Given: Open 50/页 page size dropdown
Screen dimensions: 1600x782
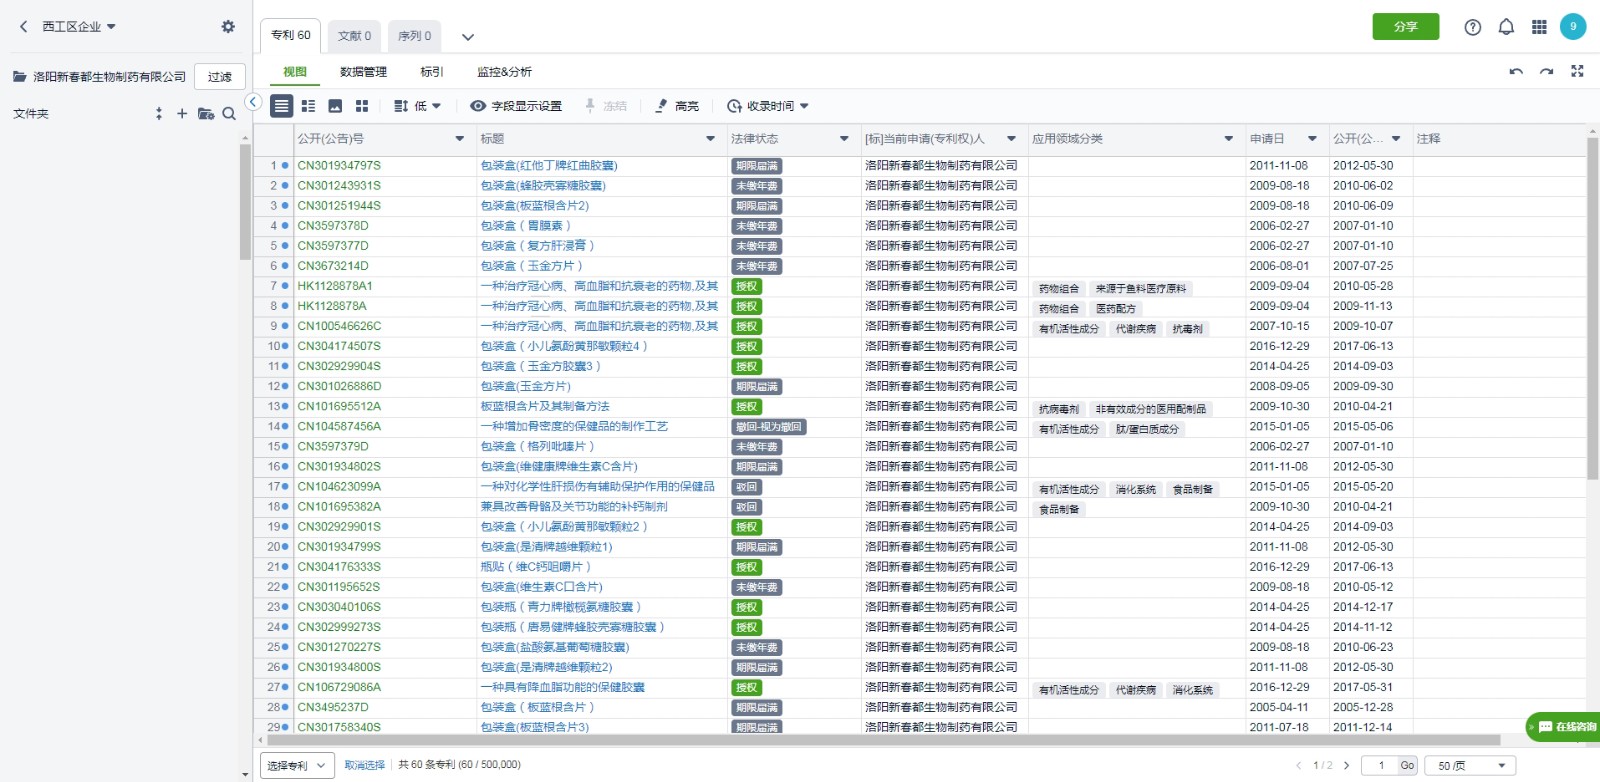Looking at the screenshot, I should 1470,765.
